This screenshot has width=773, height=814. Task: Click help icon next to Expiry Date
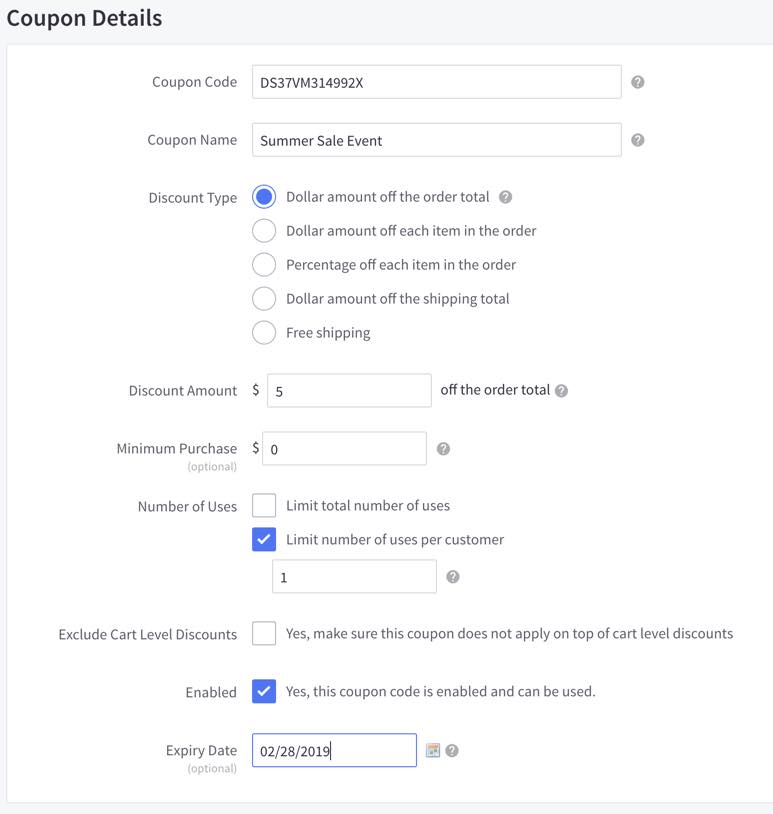pos(450,749)
